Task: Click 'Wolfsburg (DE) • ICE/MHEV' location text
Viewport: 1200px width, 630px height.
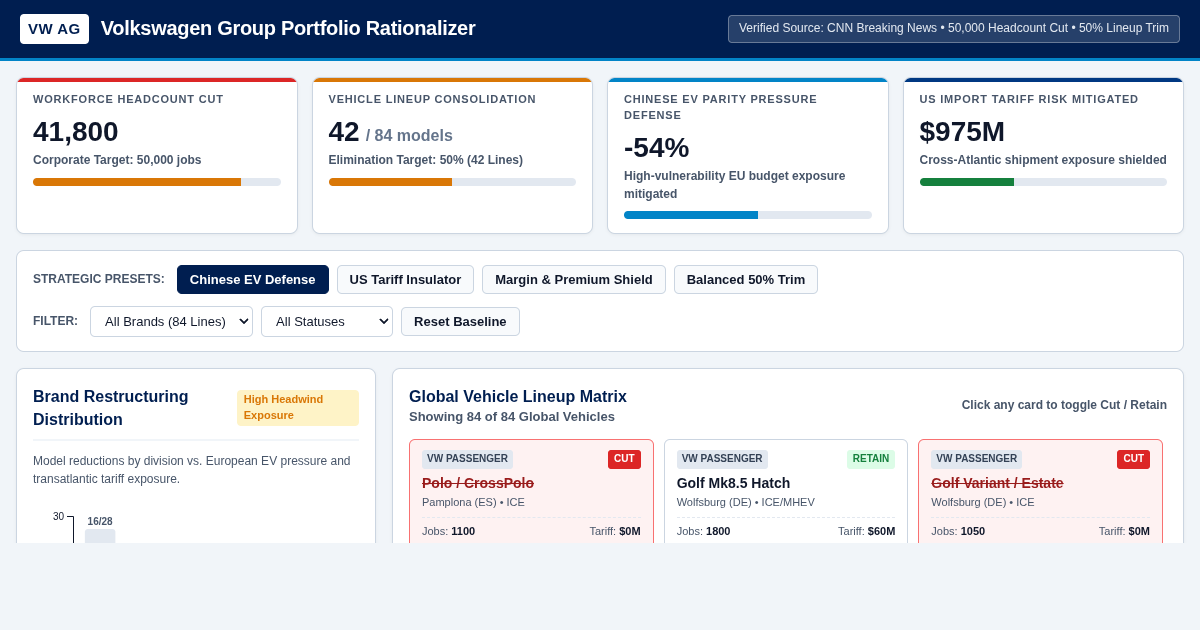Action: pos(746,502)
